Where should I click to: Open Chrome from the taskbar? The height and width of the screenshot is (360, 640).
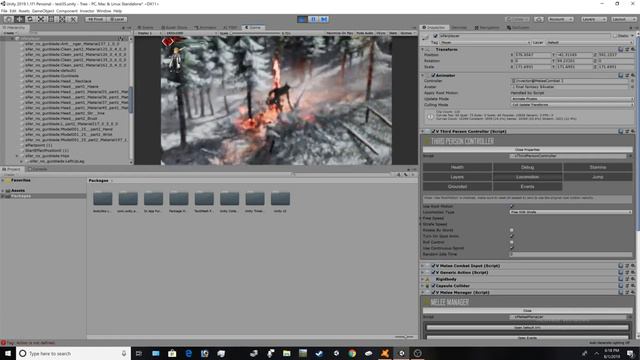click(352, 353)
